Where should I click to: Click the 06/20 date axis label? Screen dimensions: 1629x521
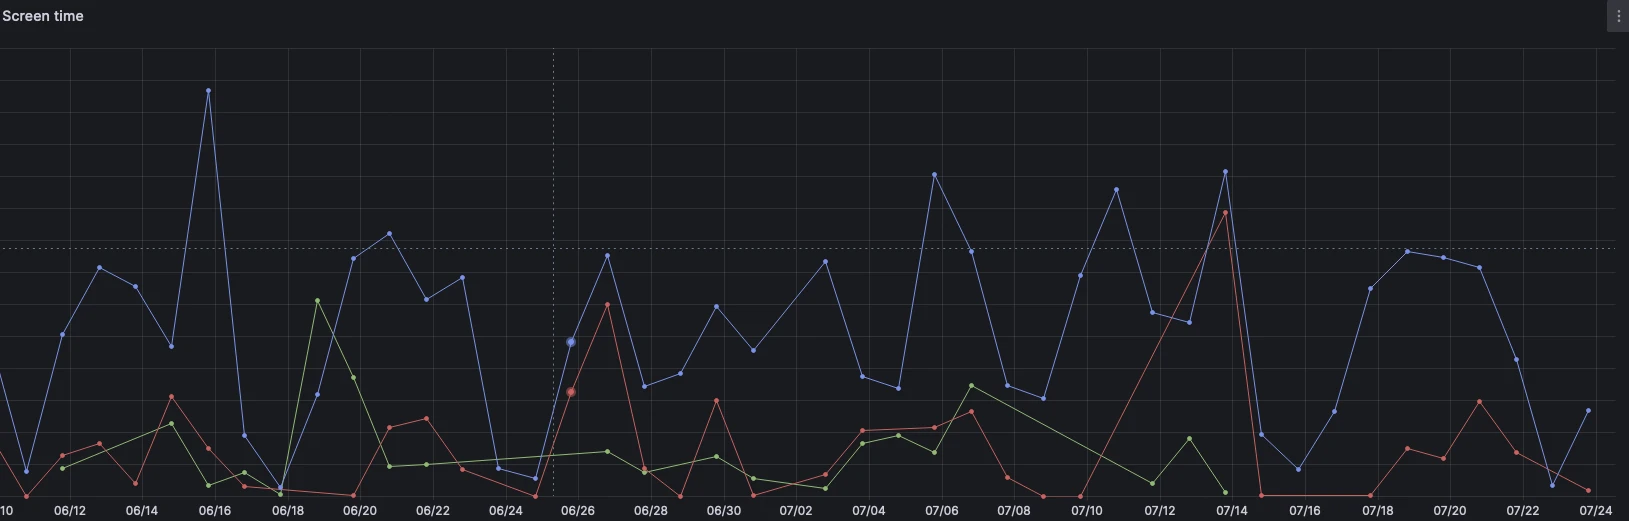click(x=360, y=510)
